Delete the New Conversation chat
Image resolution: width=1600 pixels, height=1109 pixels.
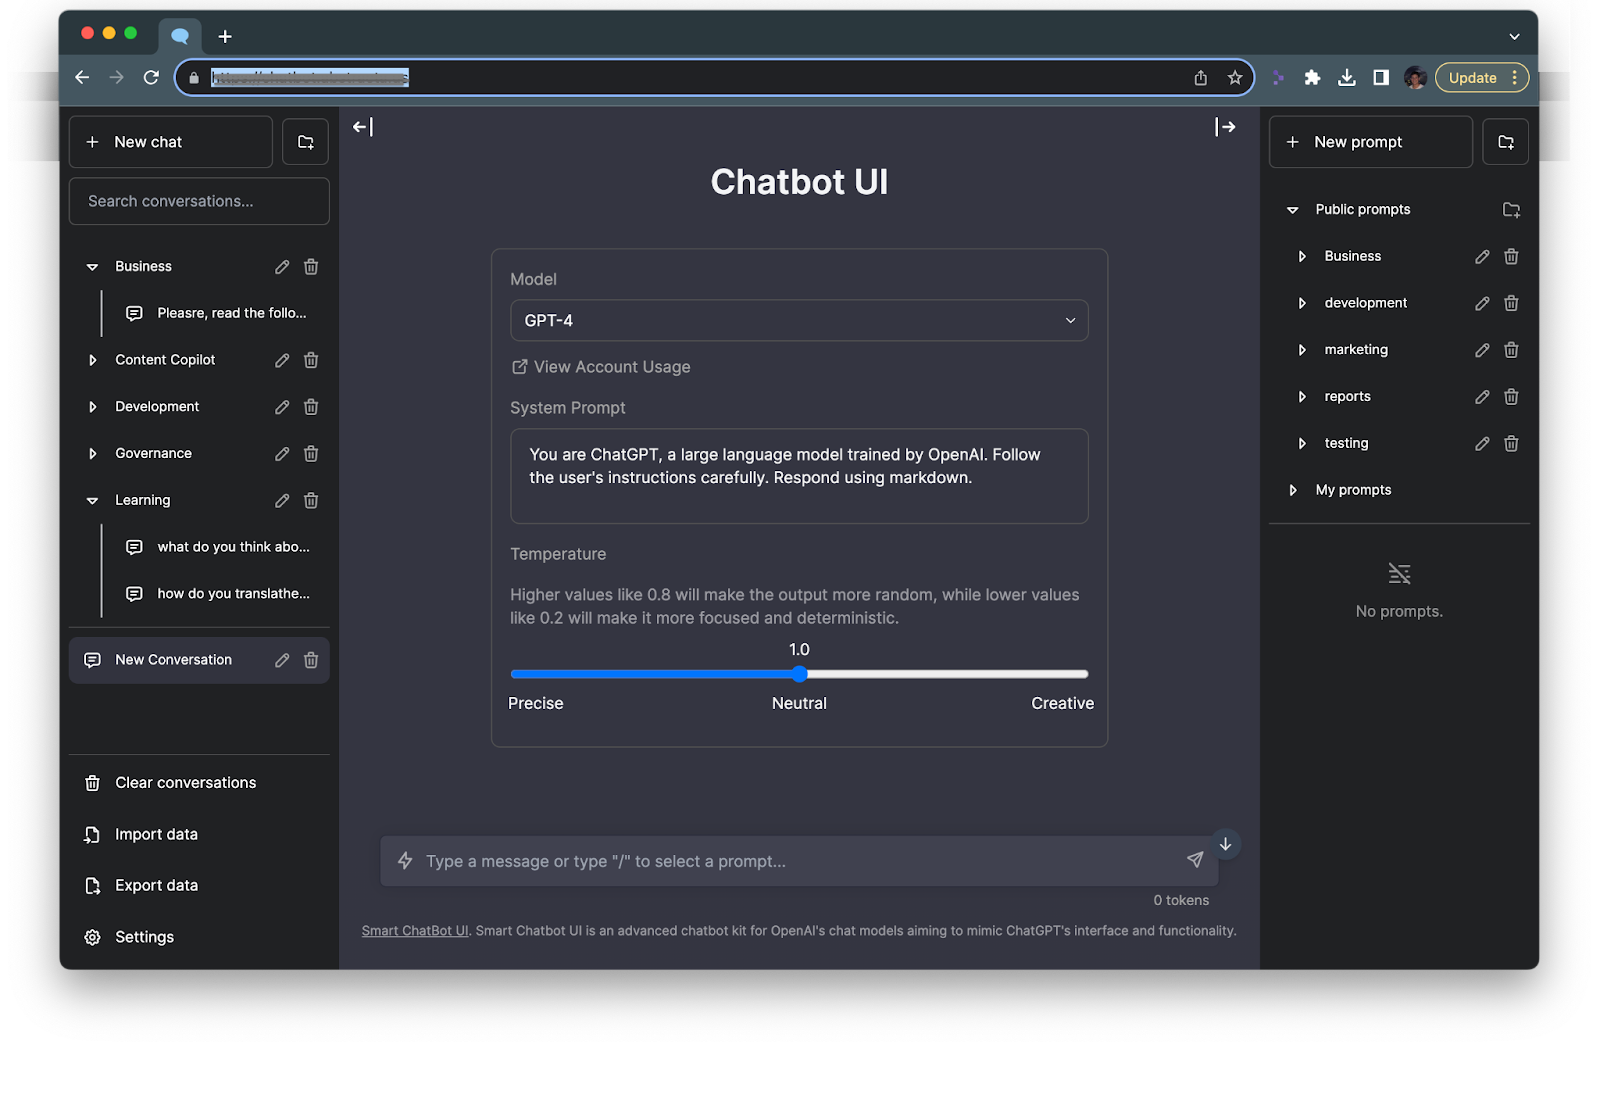point(311,660)
